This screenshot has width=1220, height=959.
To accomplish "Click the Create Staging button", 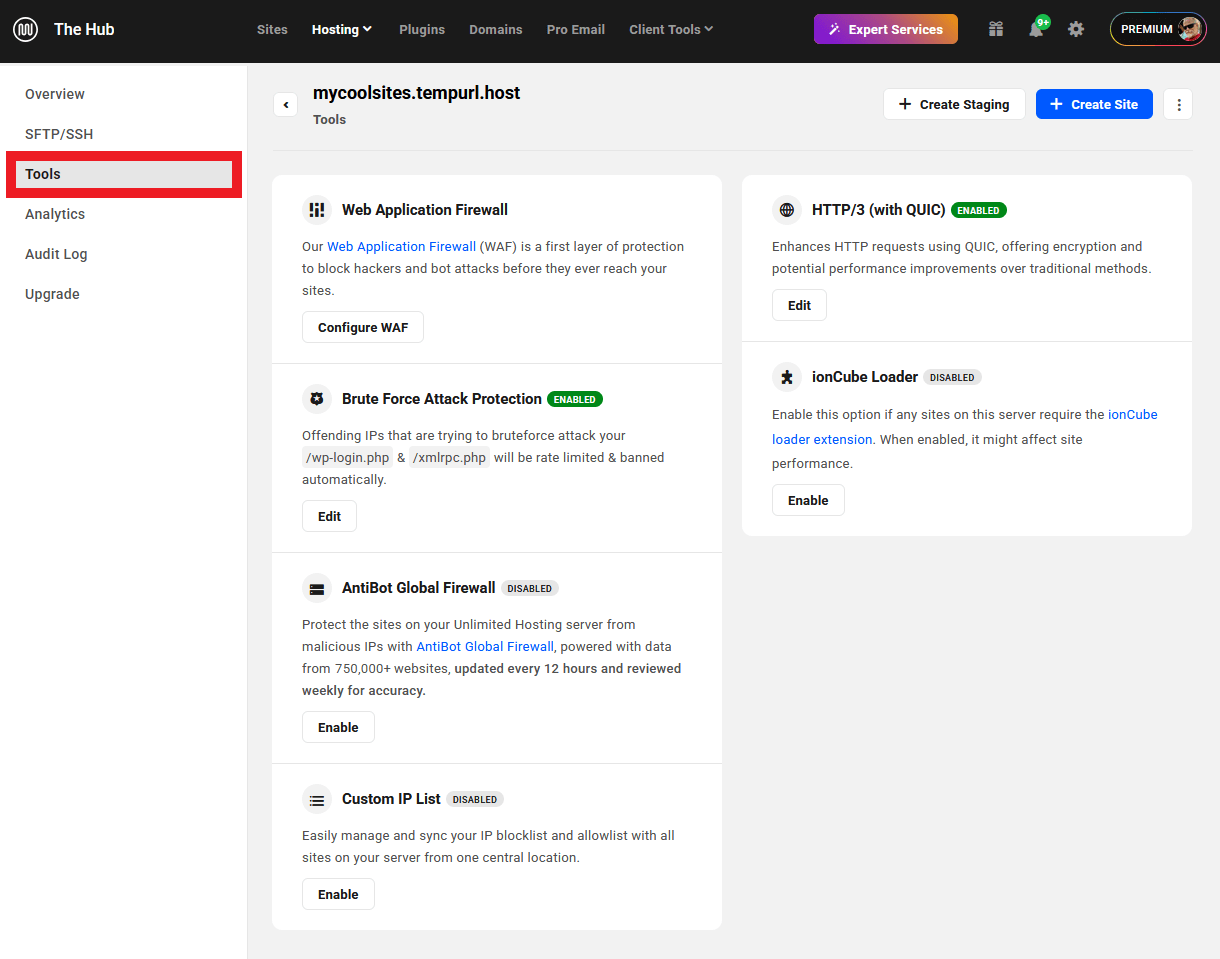I will click(954, 104).
